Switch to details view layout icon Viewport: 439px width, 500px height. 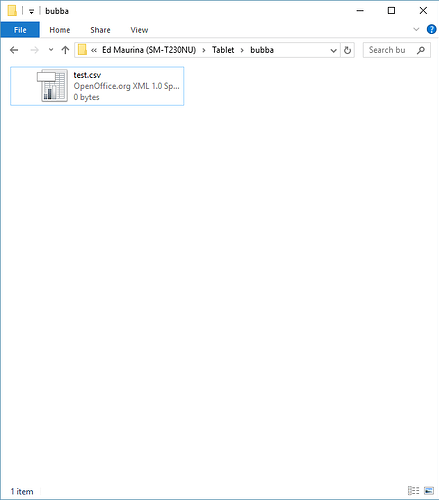[x=413, y=491]
